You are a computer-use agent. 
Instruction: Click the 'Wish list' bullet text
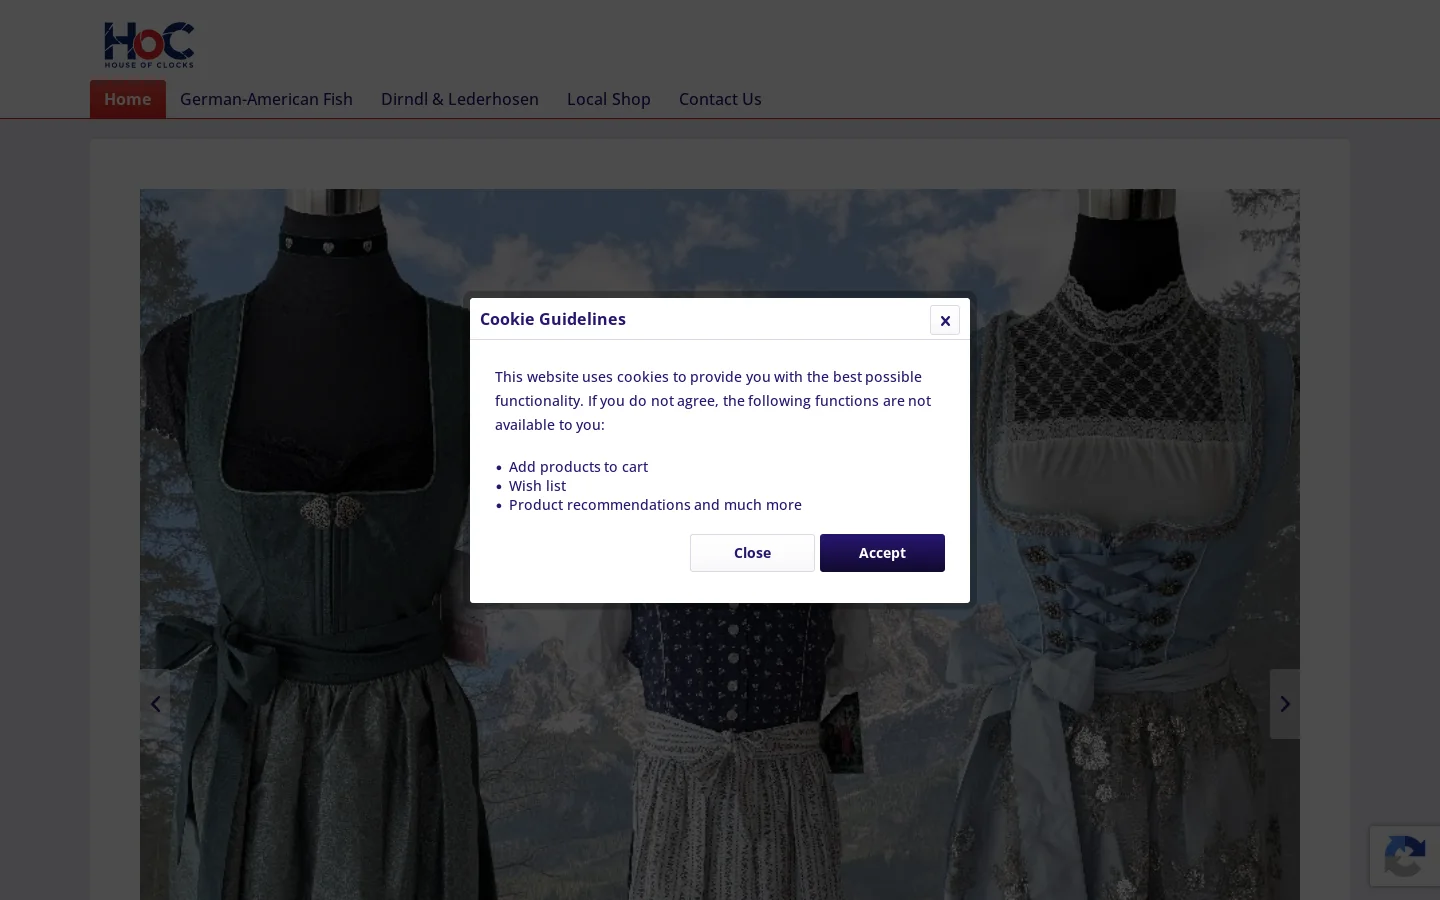tap(537, 486)
